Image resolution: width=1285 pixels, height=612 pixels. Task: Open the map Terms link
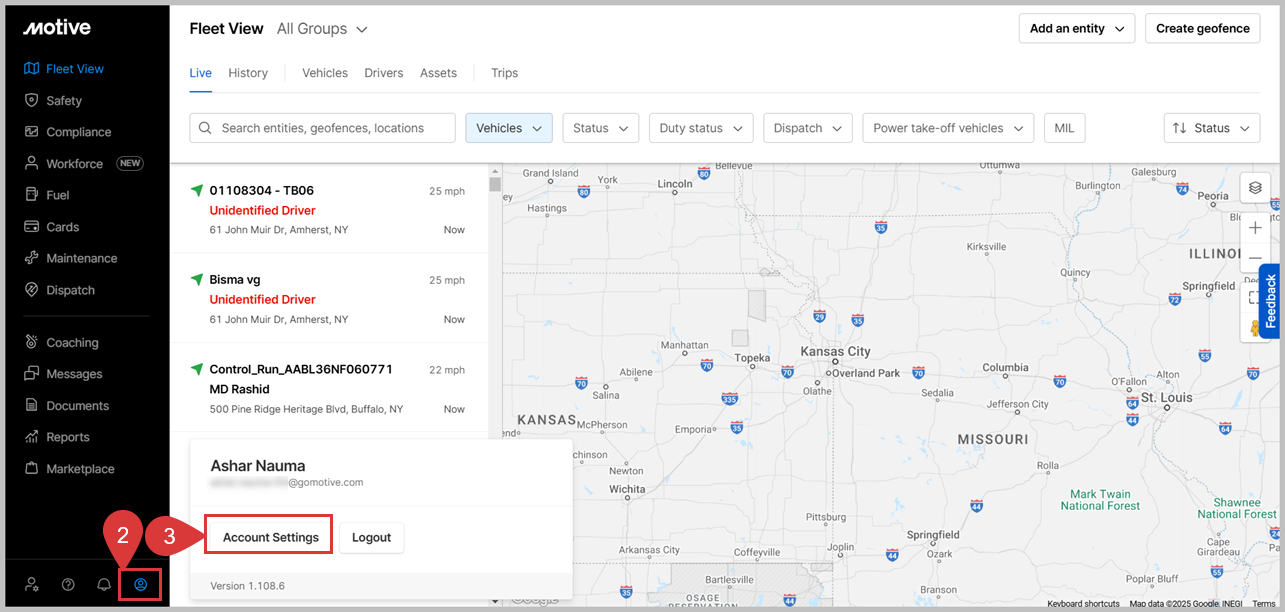tap(1263, 604)
